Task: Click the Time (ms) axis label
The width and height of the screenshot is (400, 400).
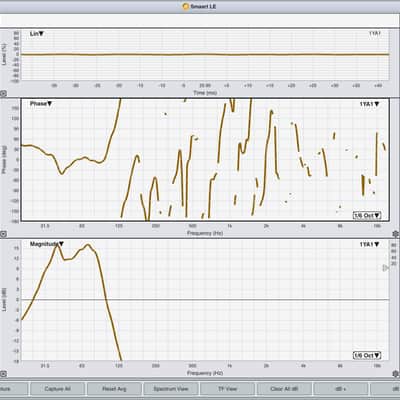Action: coord(205,93)
